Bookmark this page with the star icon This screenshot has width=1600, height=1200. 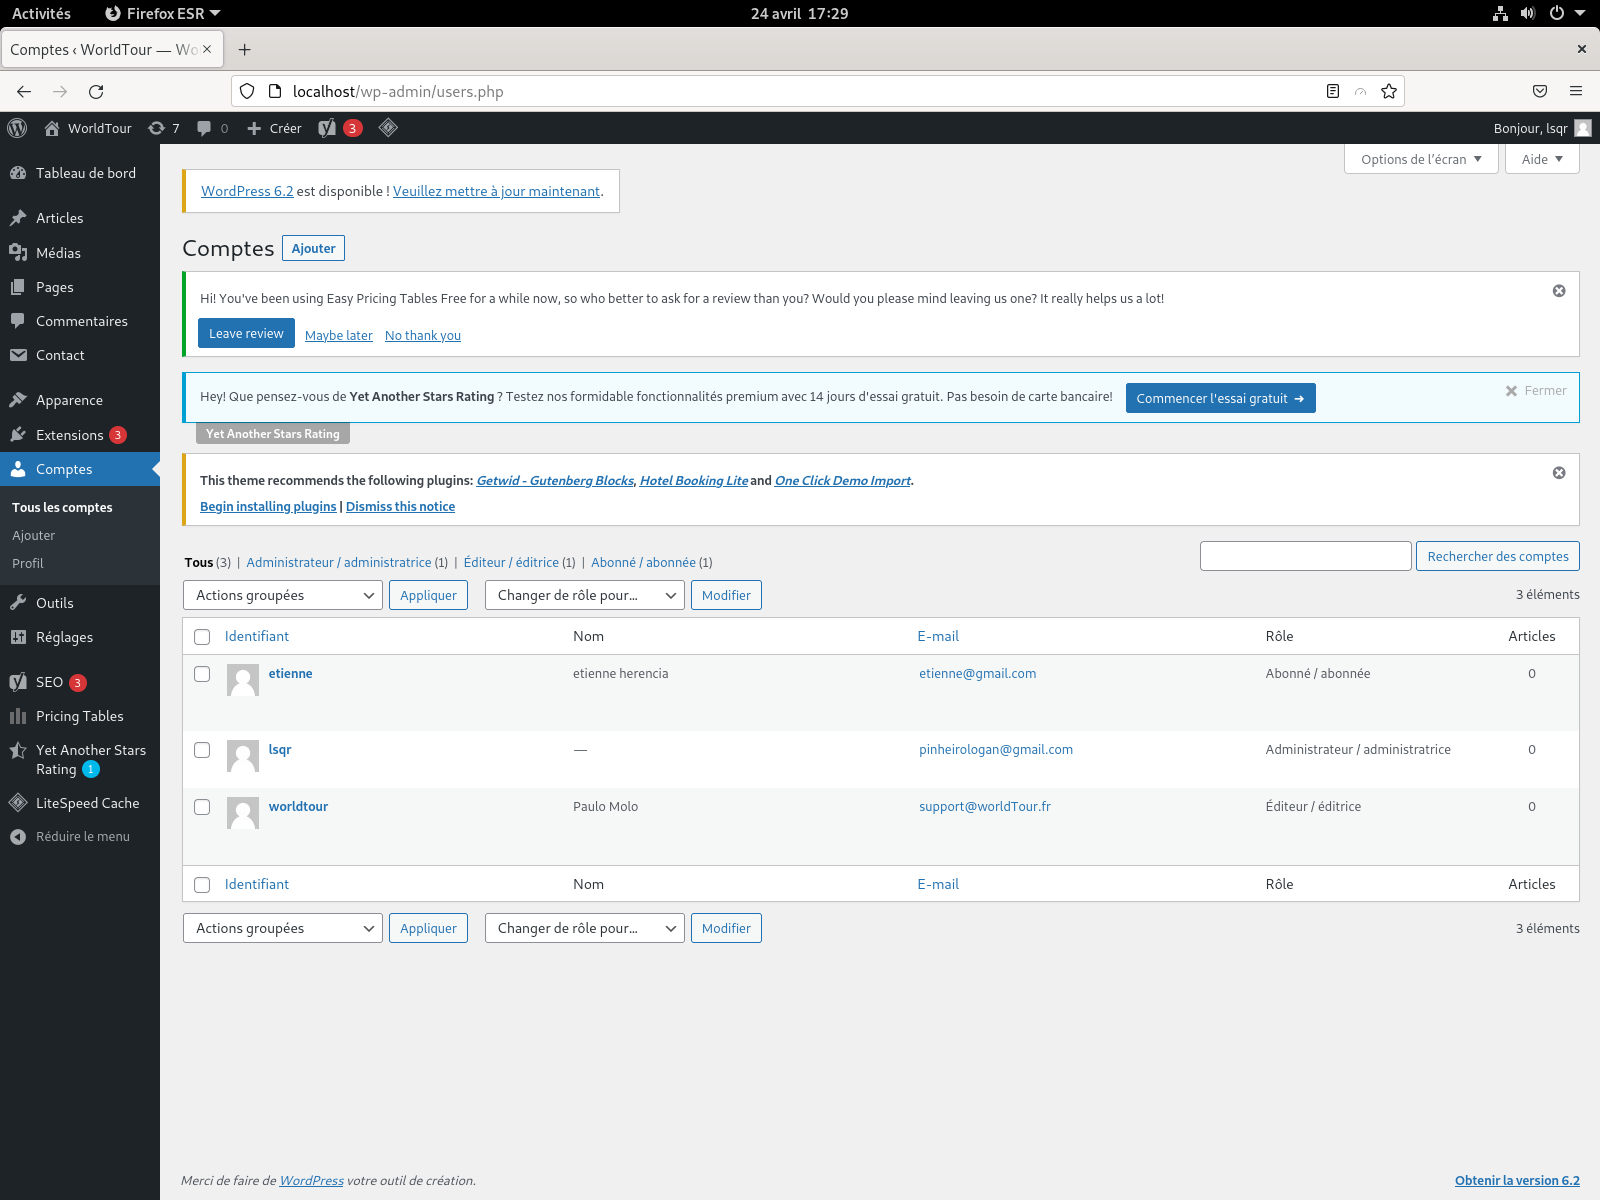coord(1388,92)
